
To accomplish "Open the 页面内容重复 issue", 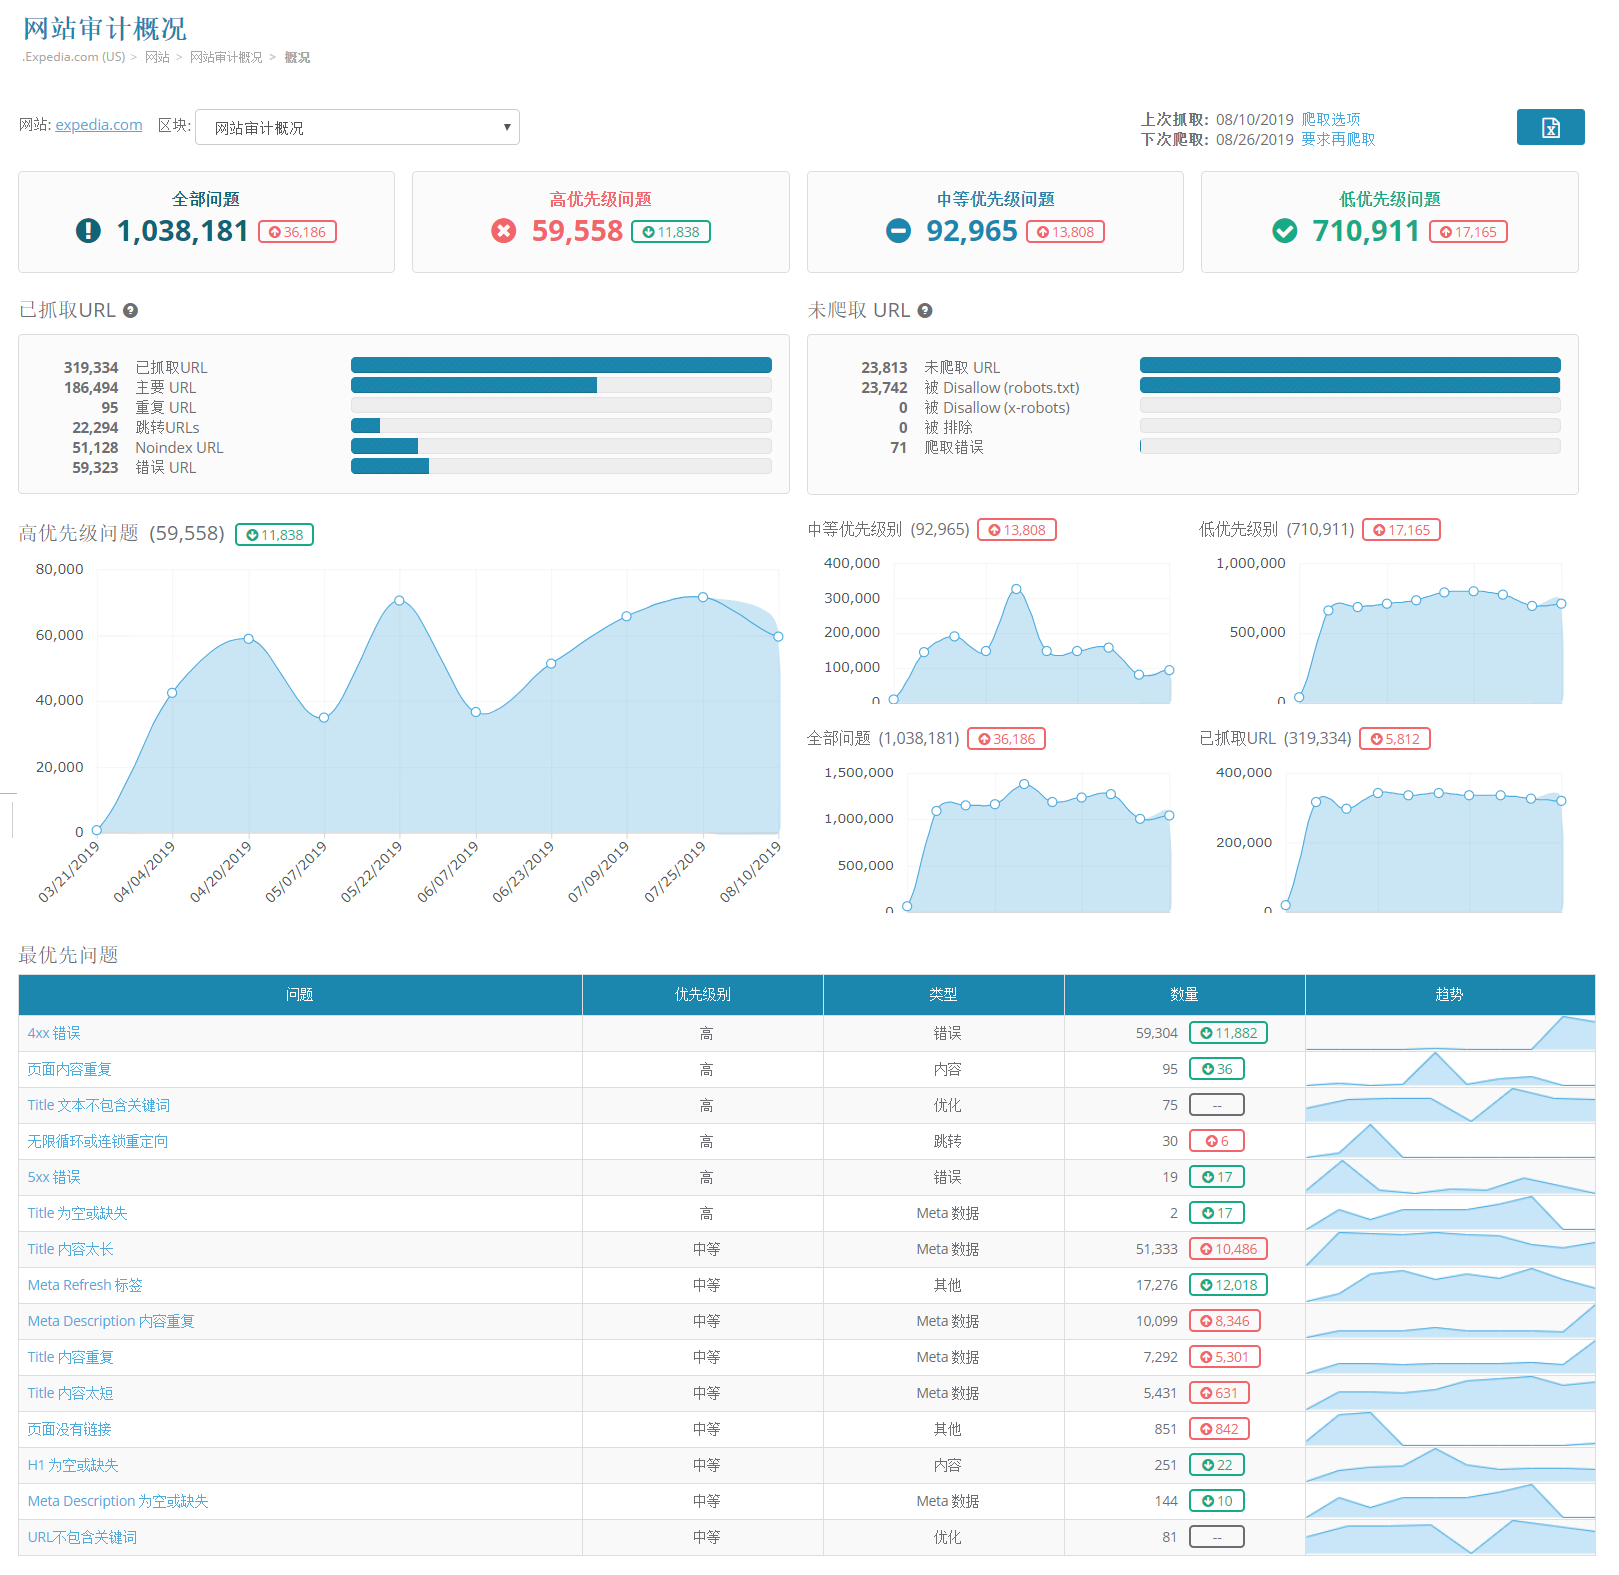I will click(x=69, y=1069).
